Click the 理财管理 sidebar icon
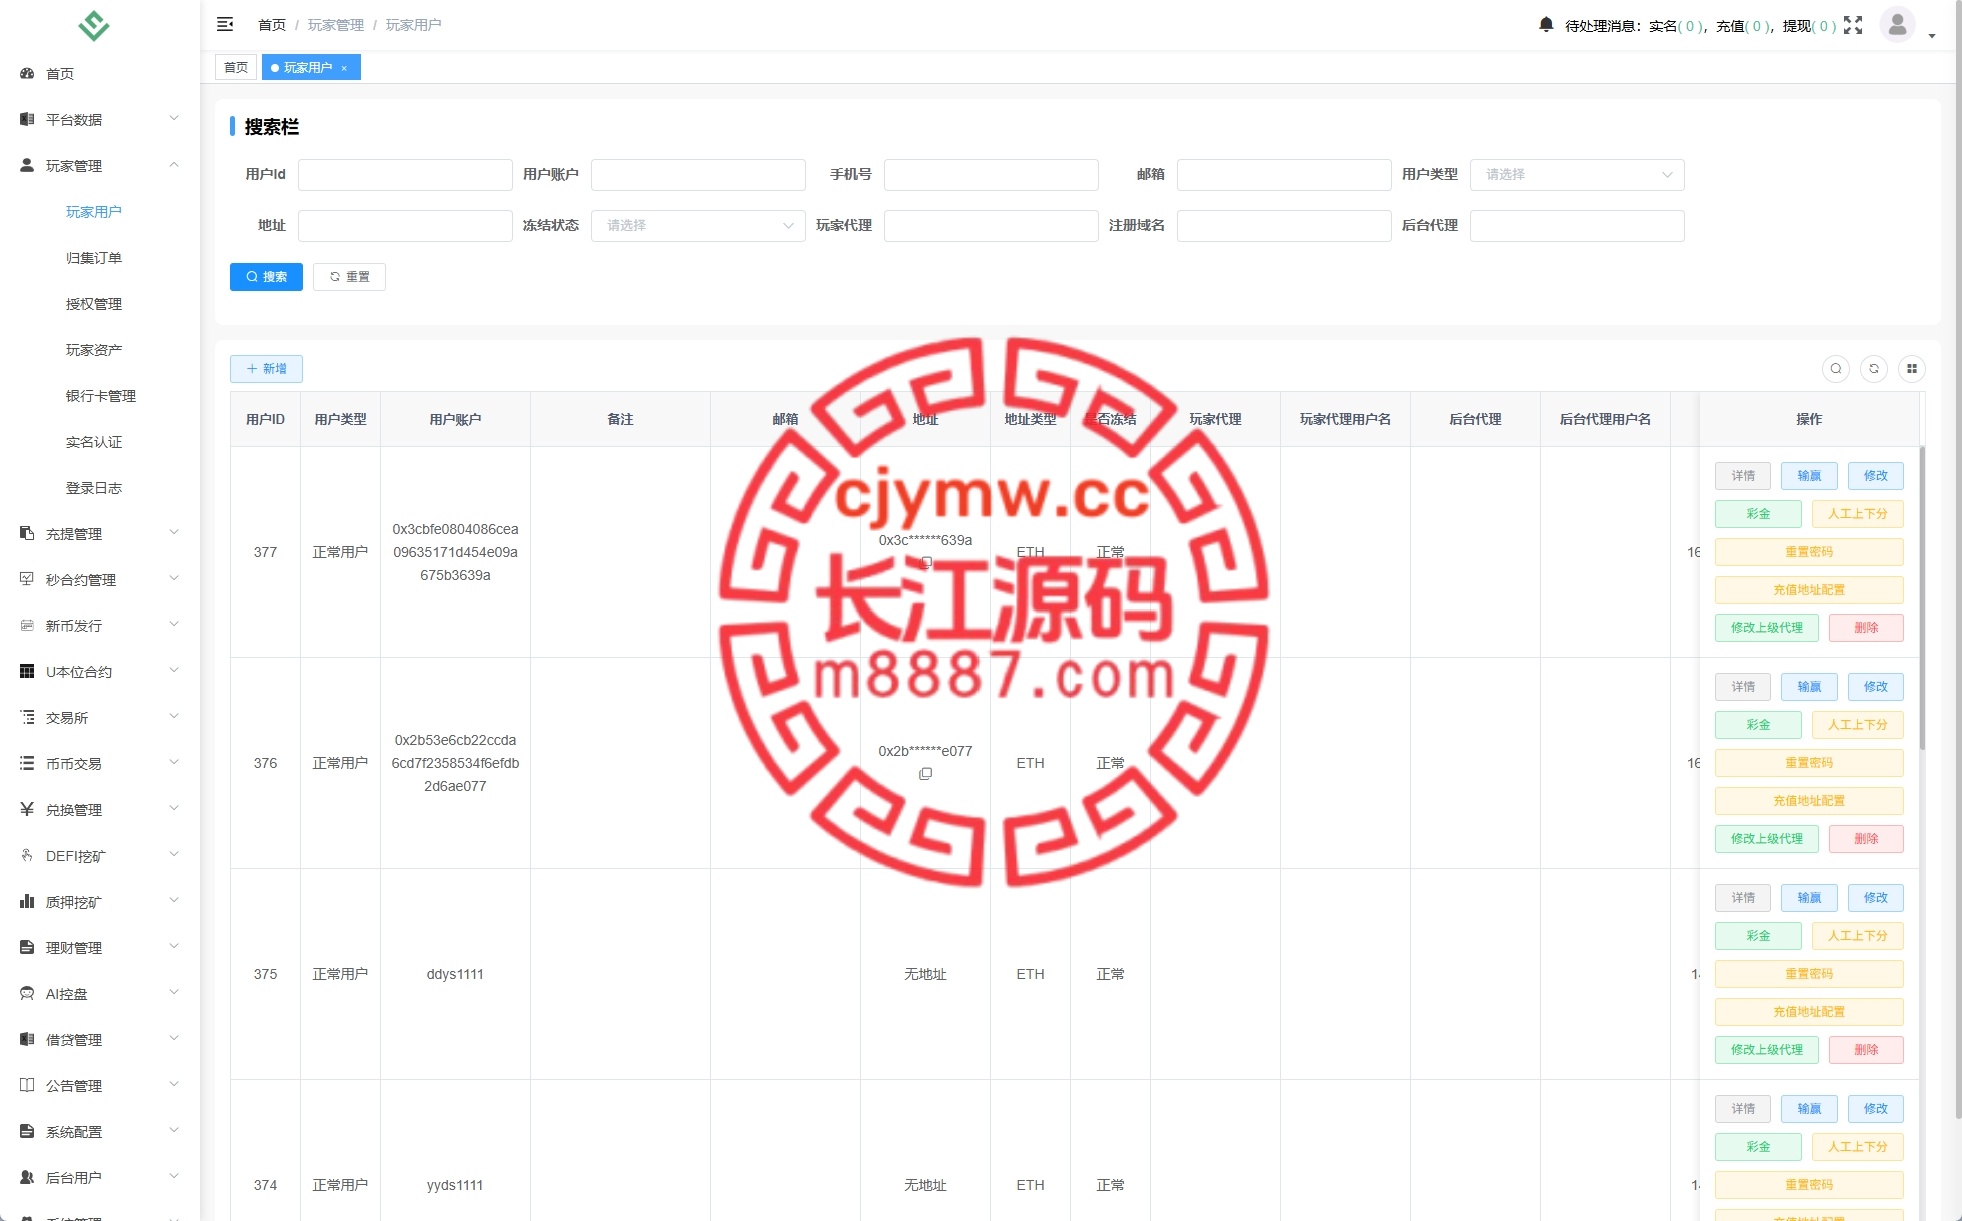This screenshot has height=1221, width=1962. (x=27, y=947)
